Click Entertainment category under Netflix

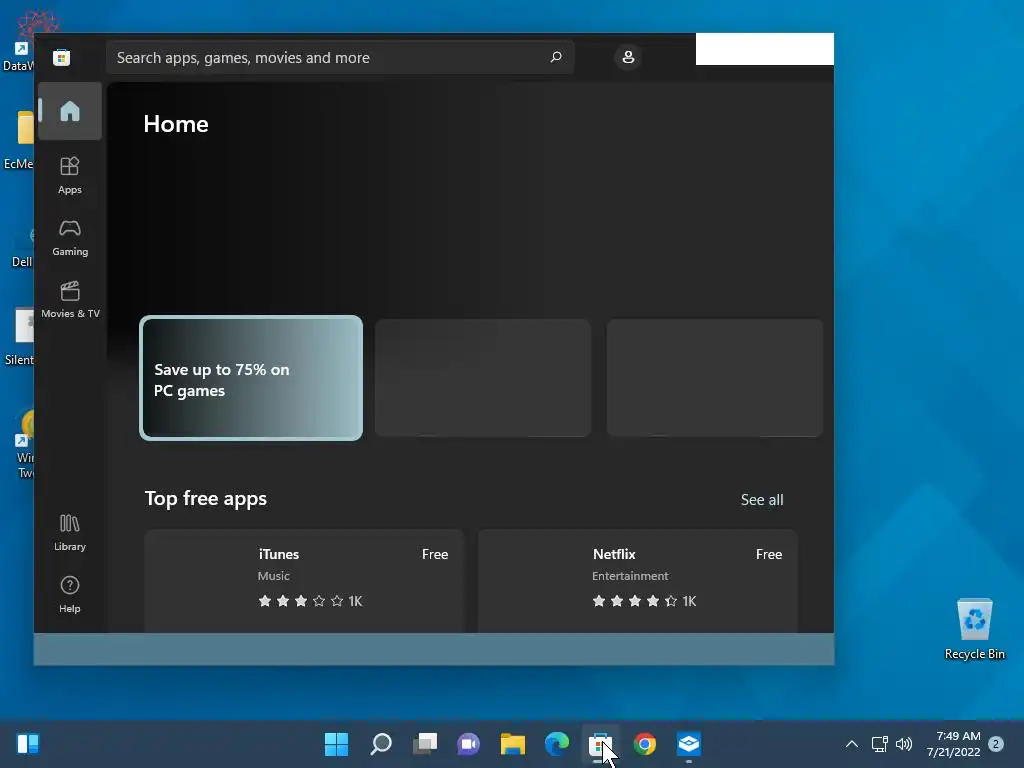(x=630, y=576)
